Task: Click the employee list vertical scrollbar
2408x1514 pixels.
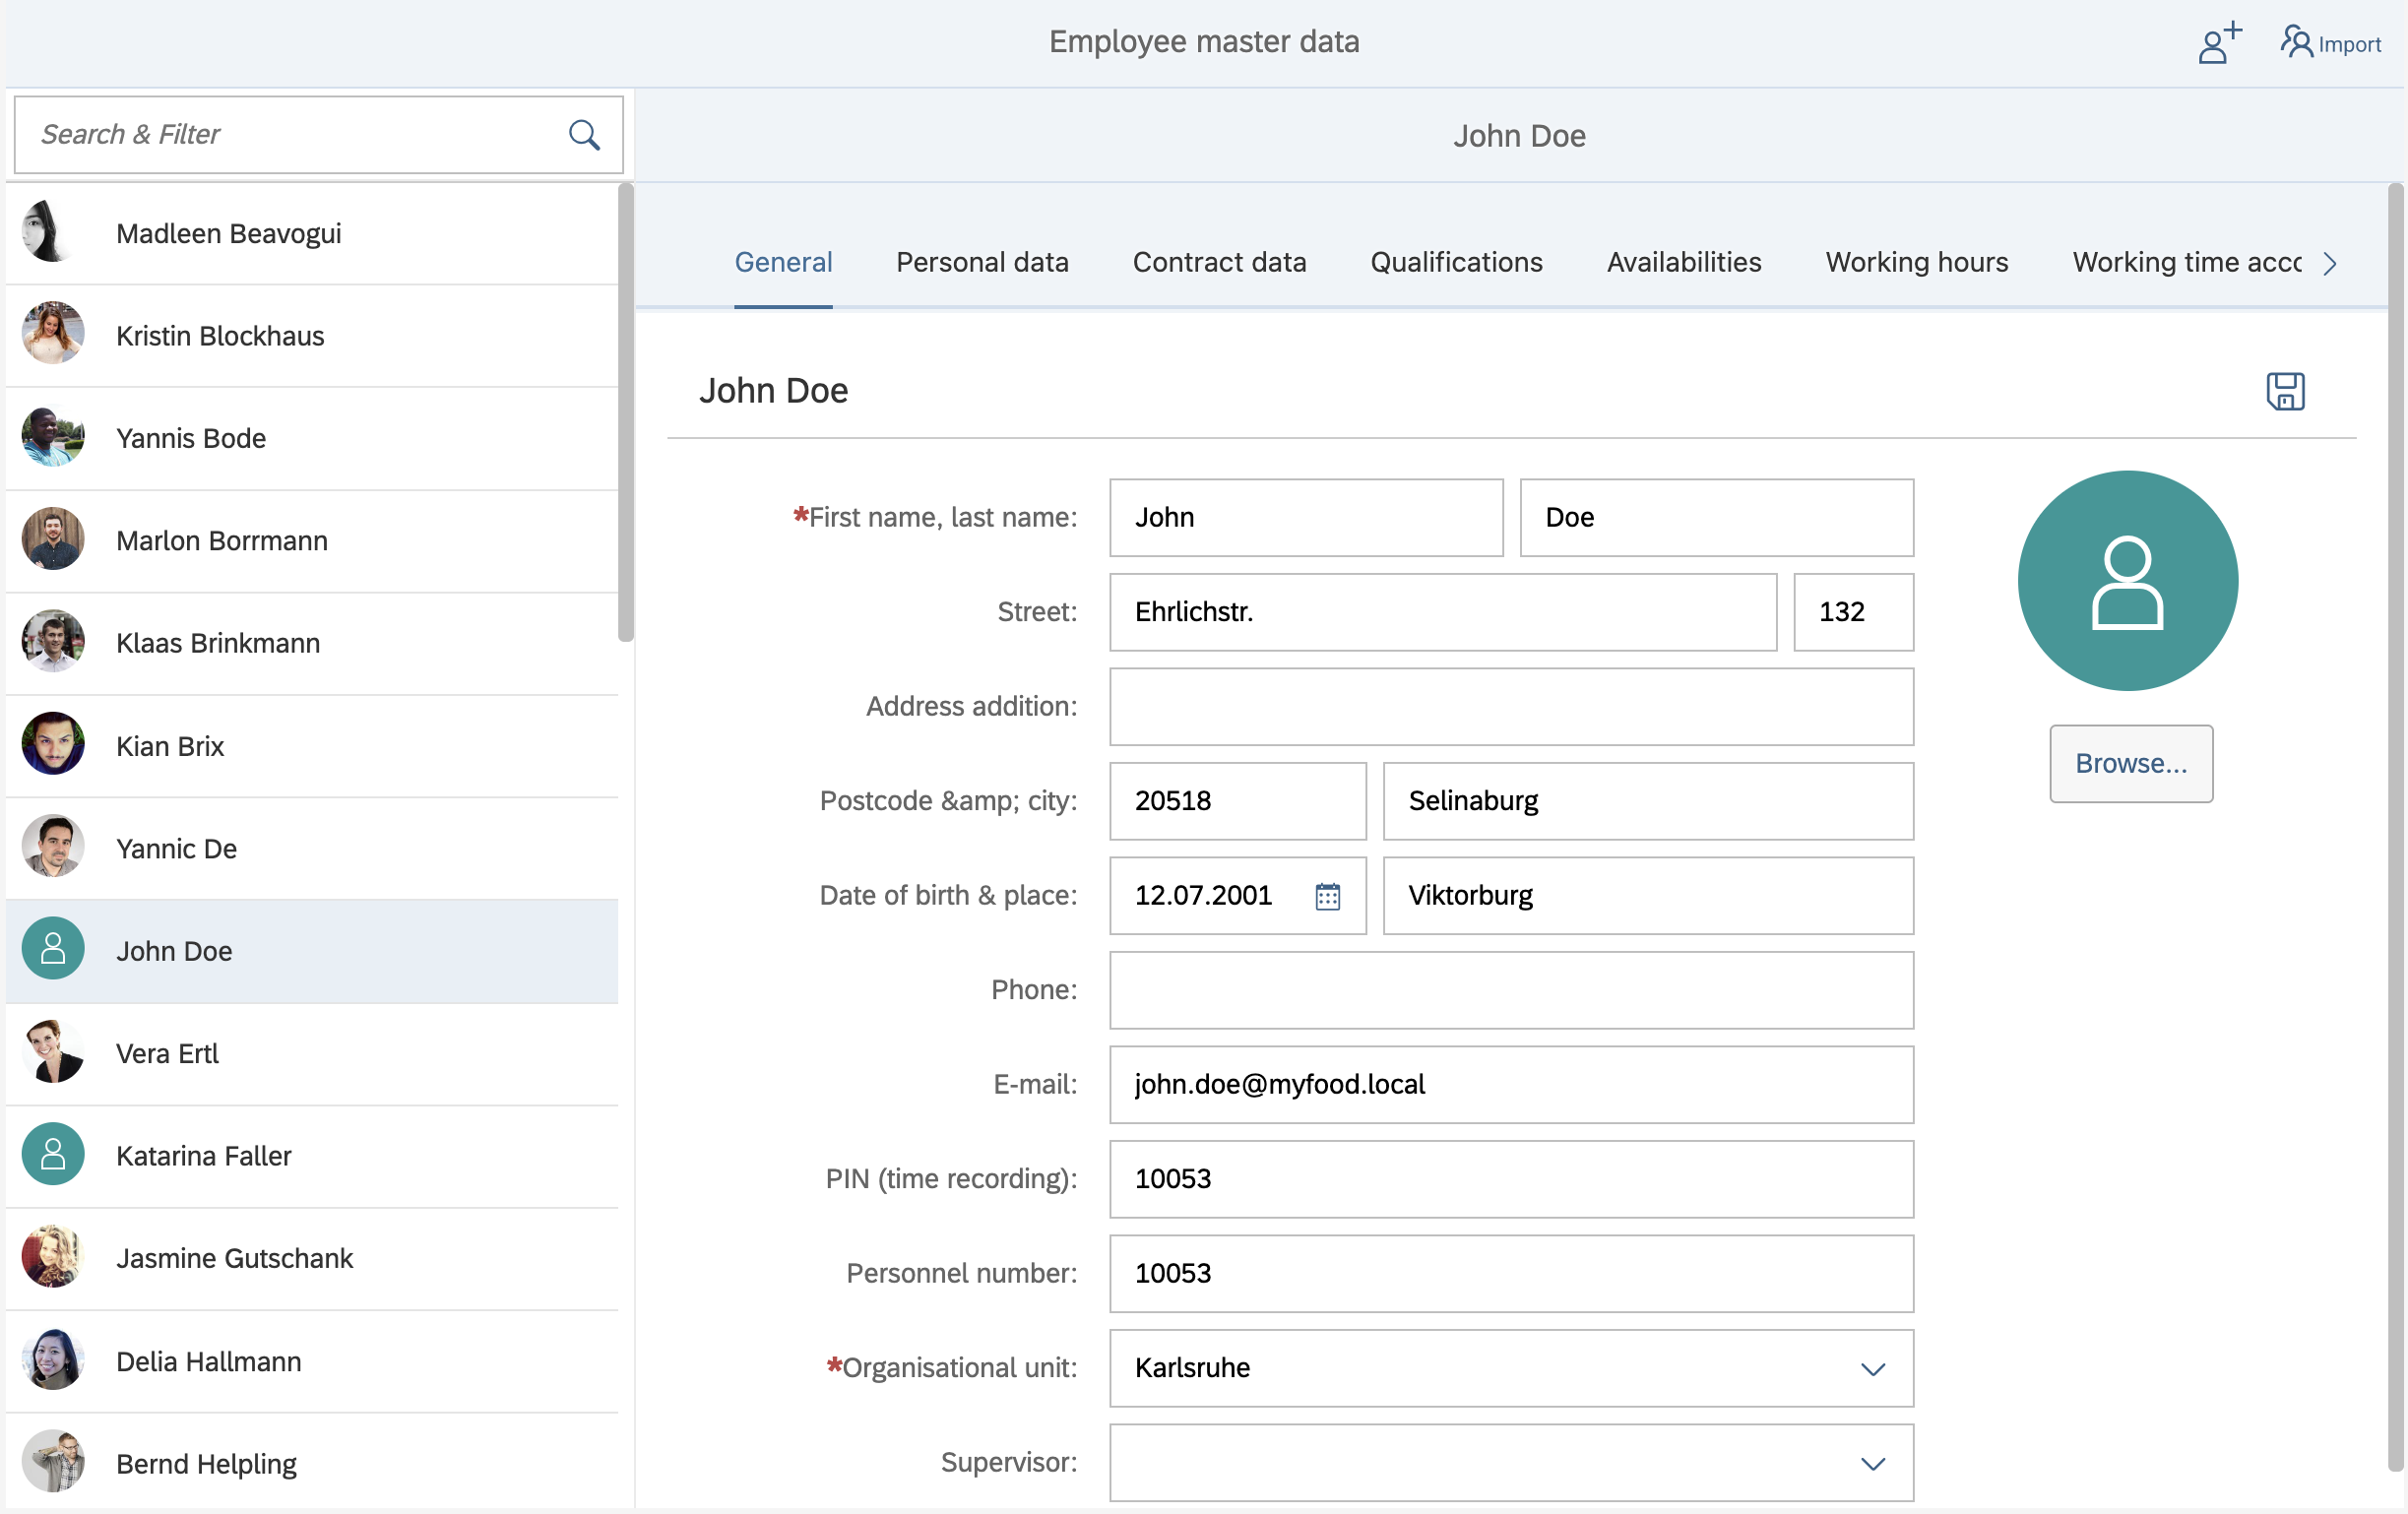Action: tap(626, 412)
